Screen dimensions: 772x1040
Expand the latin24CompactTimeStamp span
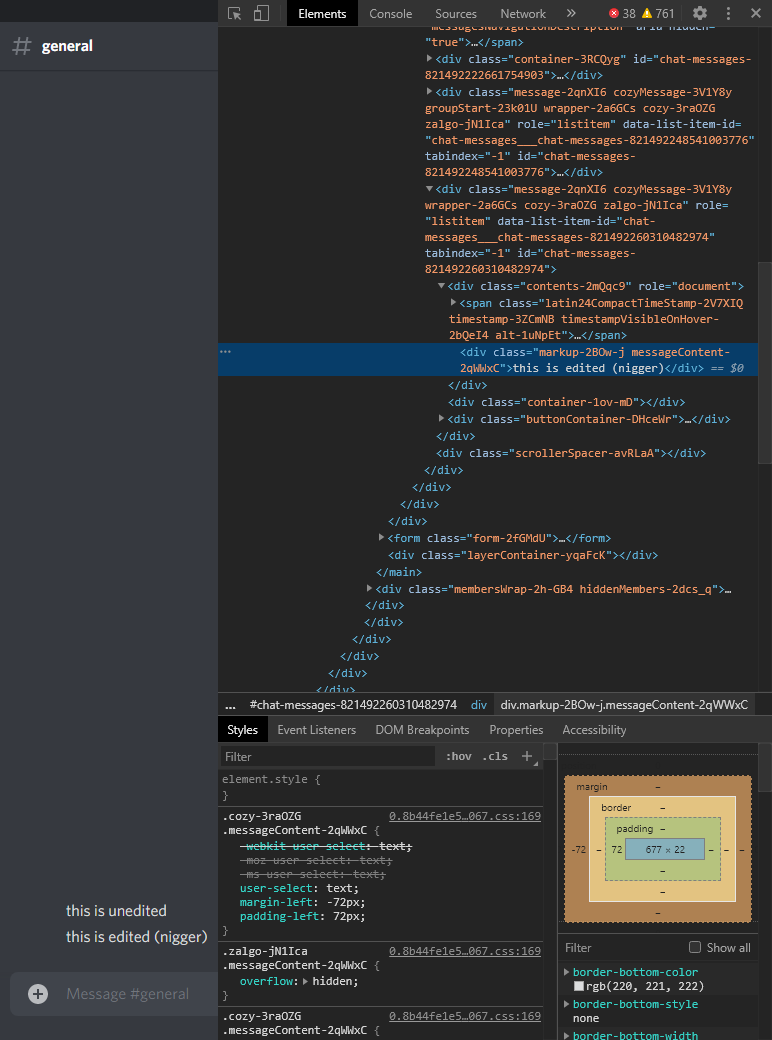[454, 302]
